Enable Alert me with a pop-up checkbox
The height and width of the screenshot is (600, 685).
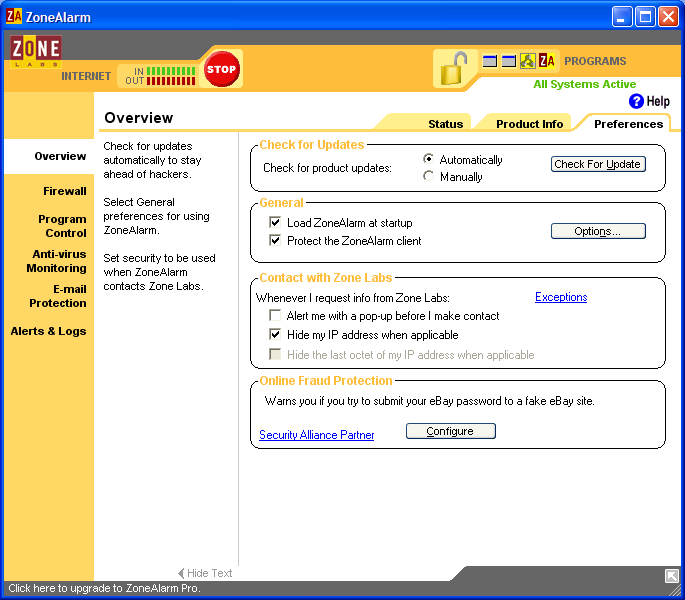click(x=276, y=316)
